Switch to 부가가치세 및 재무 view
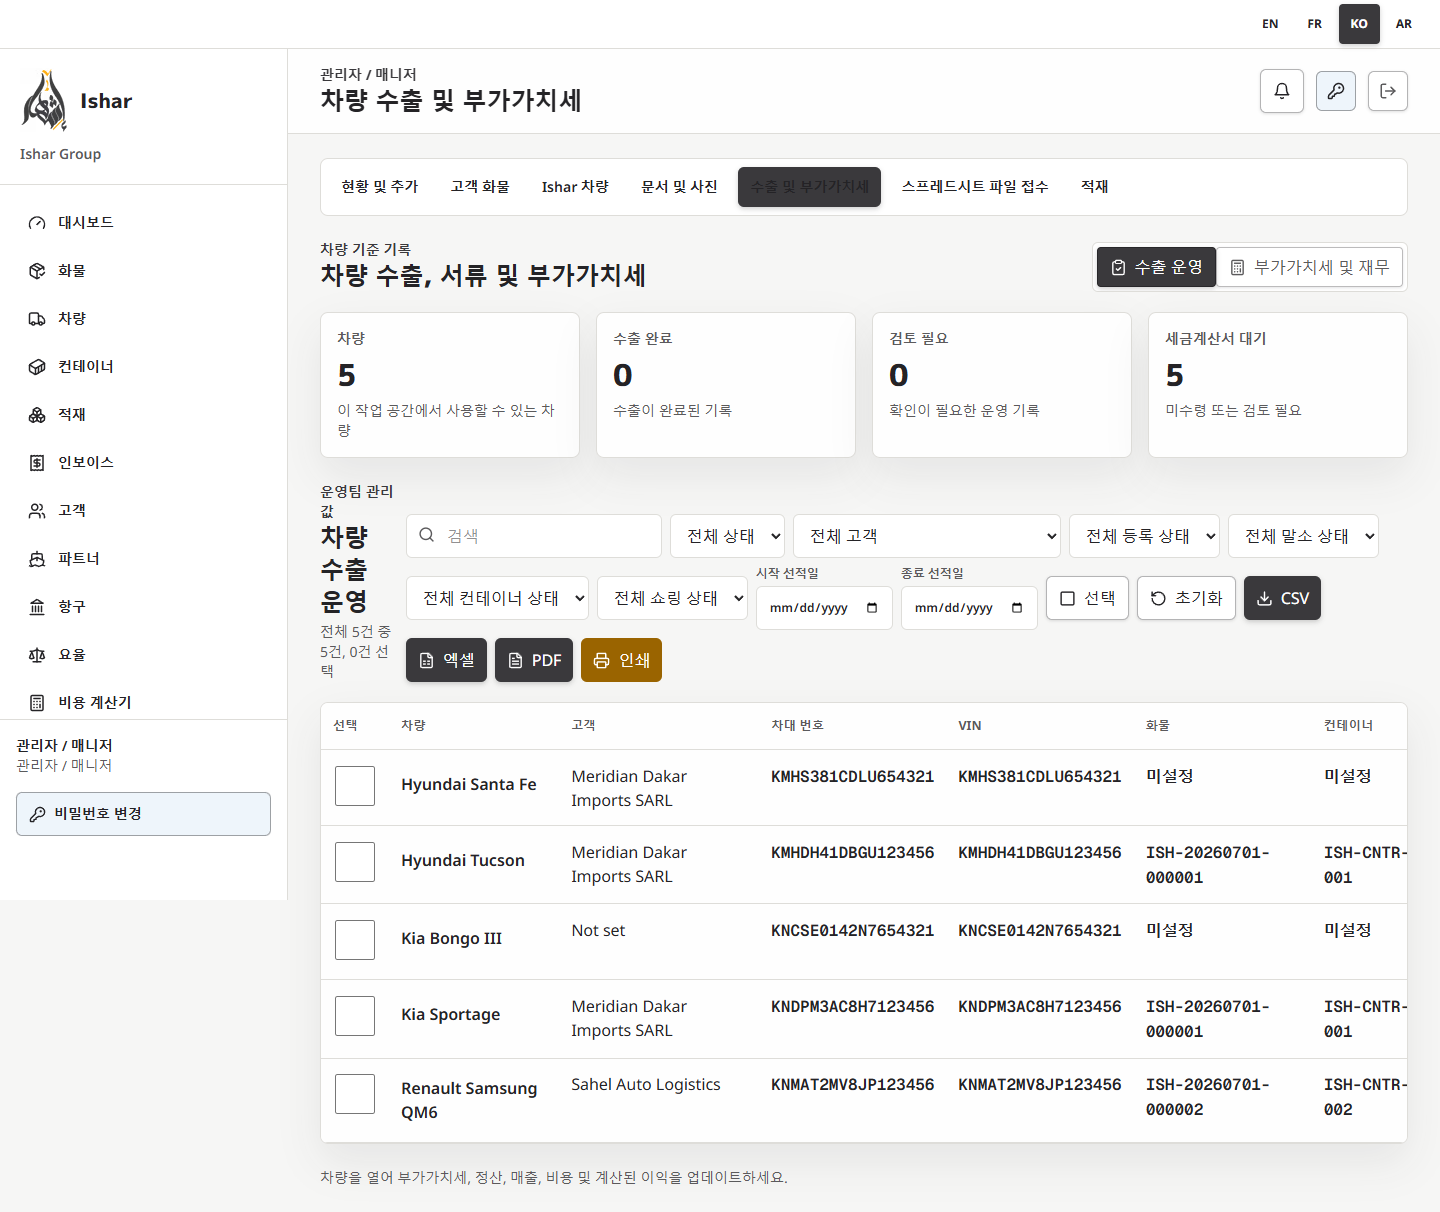This screenshot has height=1212, width=1440. click(1310, 267)
